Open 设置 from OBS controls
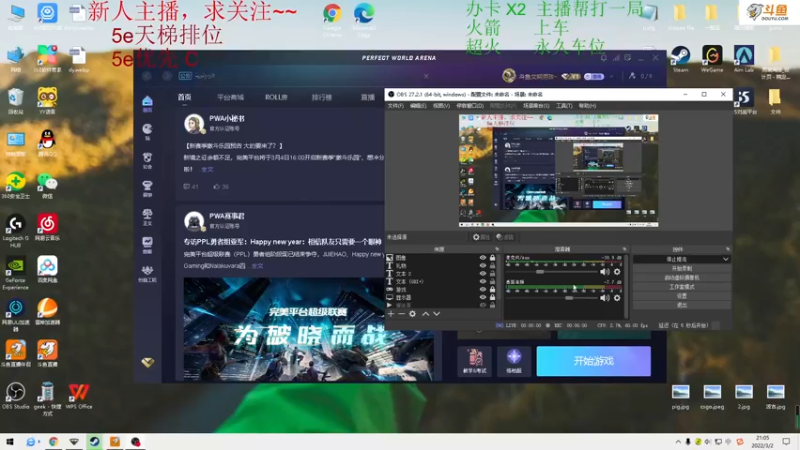Screen dimensions: 800x450 pos(682,296)
